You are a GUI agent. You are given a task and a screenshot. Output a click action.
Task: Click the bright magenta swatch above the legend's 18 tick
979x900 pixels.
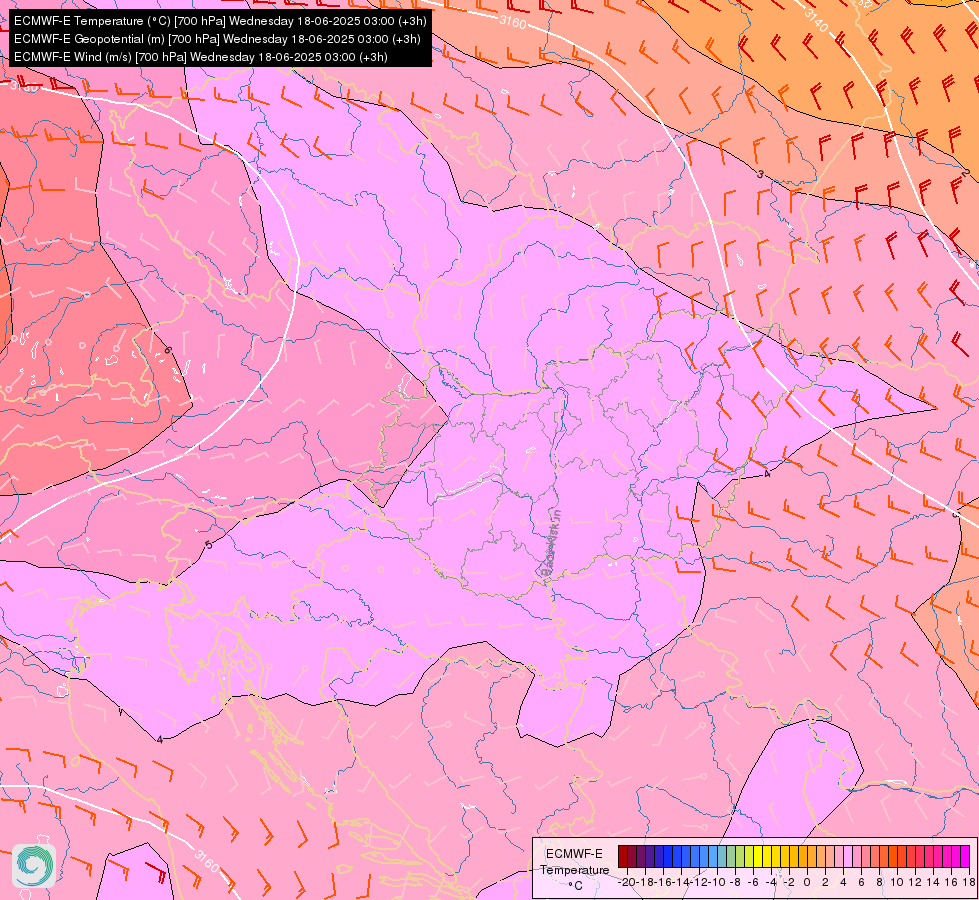pyautogui.click(x=965, y=857)
